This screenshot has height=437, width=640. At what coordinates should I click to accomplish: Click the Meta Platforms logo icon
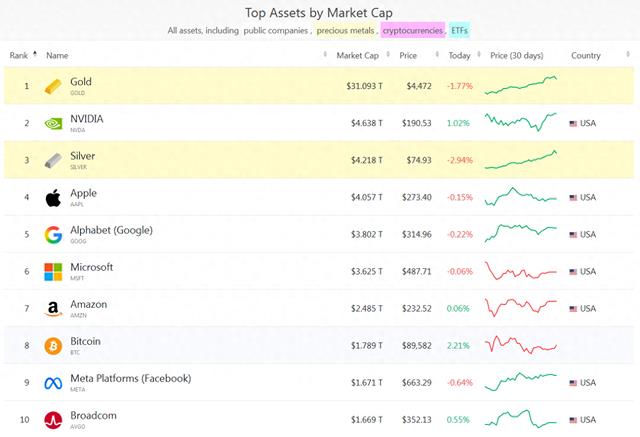tap(53, 383)
